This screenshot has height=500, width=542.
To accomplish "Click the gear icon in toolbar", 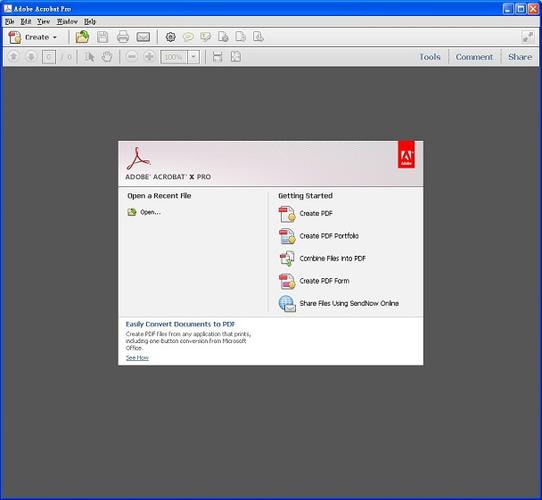I will coord(170,37).
